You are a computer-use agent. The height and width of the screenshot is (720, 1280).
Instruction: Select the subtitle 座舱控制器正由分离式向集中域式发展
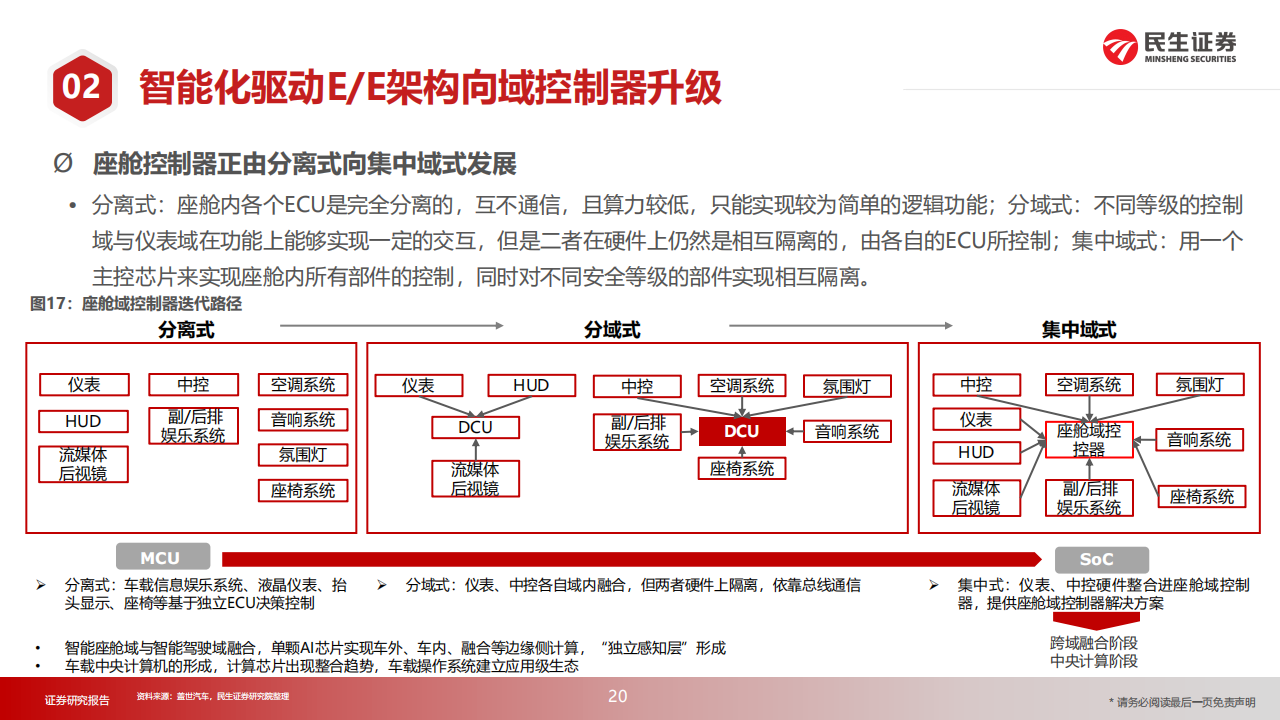[x=304, y=163]
